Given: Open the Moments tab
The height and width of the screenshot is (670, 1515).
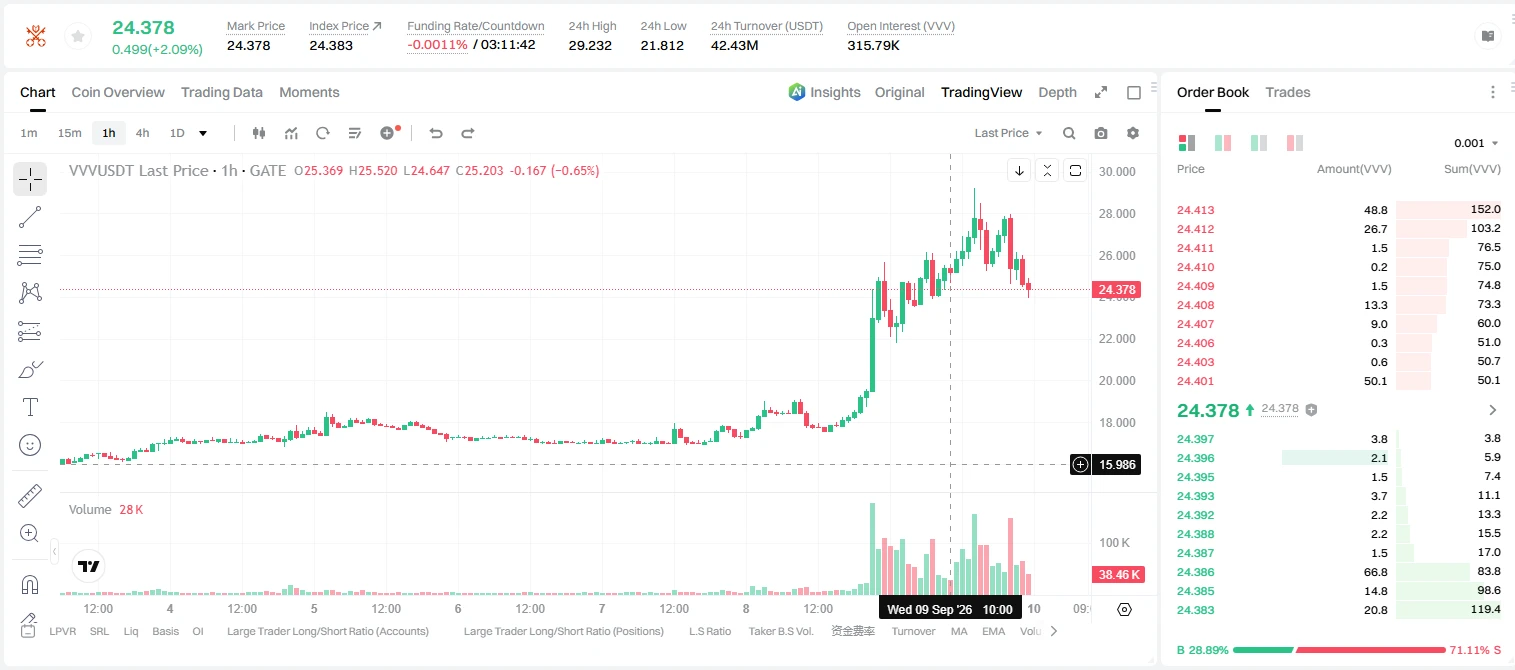Looking at the screenshot, I should (x=309, y=92).
